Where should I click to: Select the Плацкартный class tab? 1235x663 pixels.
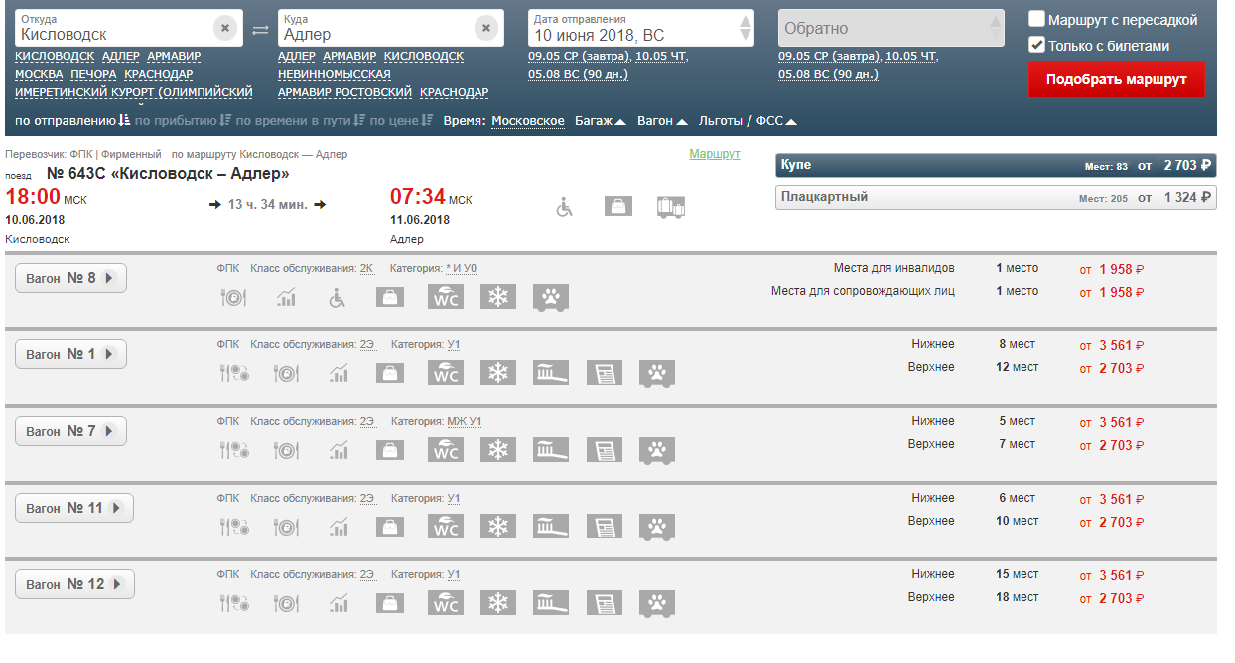(x=995, y=197)
